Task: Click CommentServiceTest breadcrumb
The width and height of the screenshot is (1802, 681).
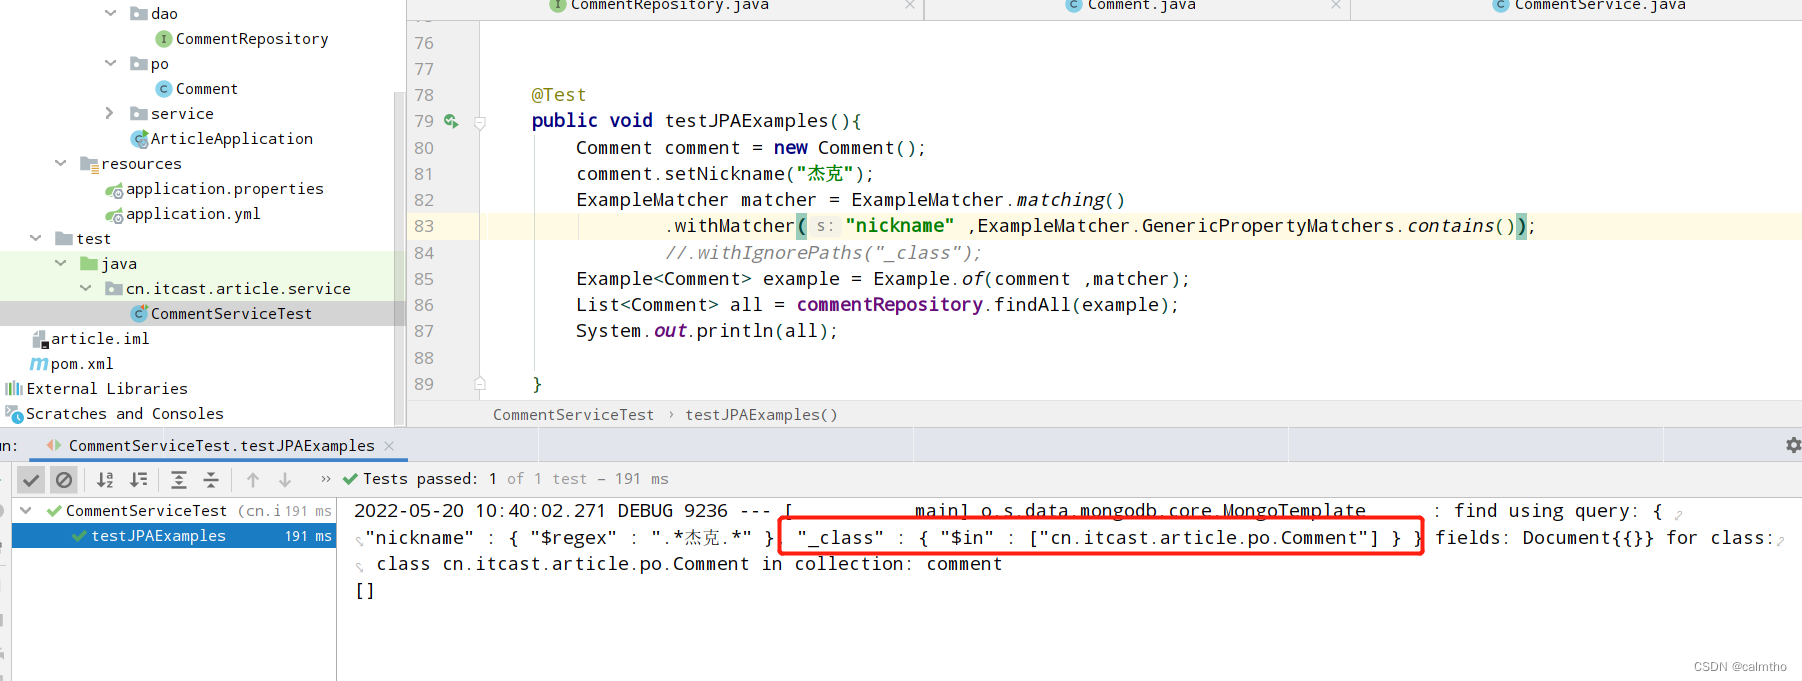Action: (573, 415)
